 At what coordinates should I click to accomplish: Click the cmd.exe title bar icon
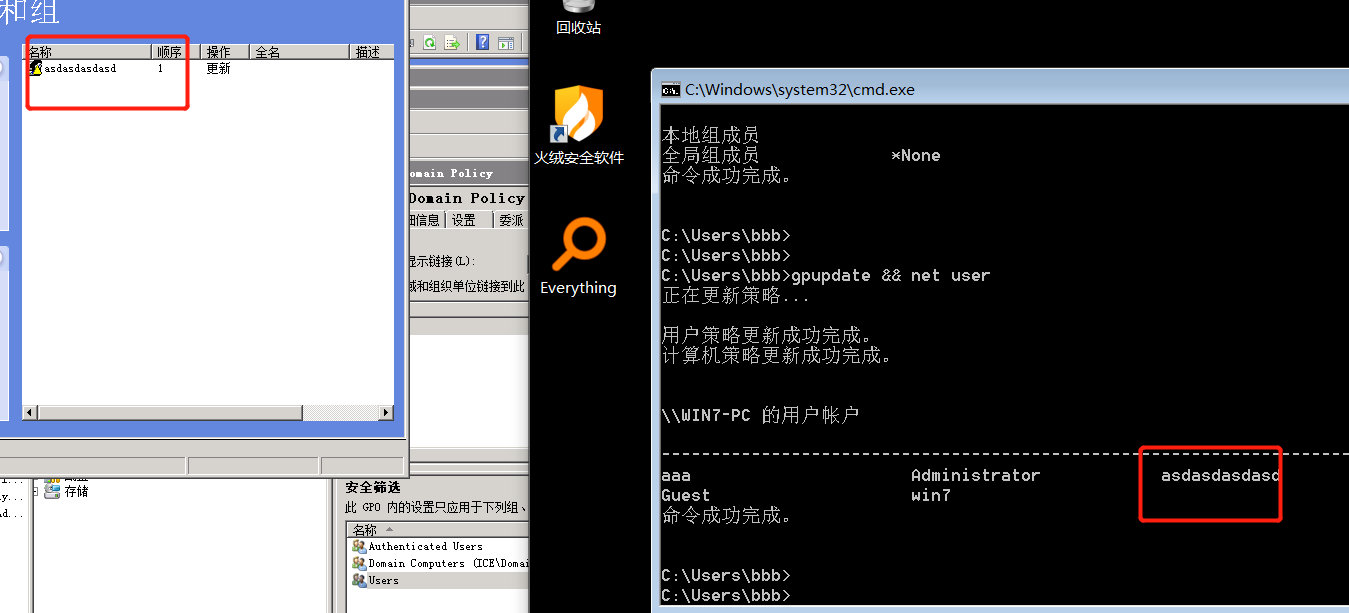[670, 89]
